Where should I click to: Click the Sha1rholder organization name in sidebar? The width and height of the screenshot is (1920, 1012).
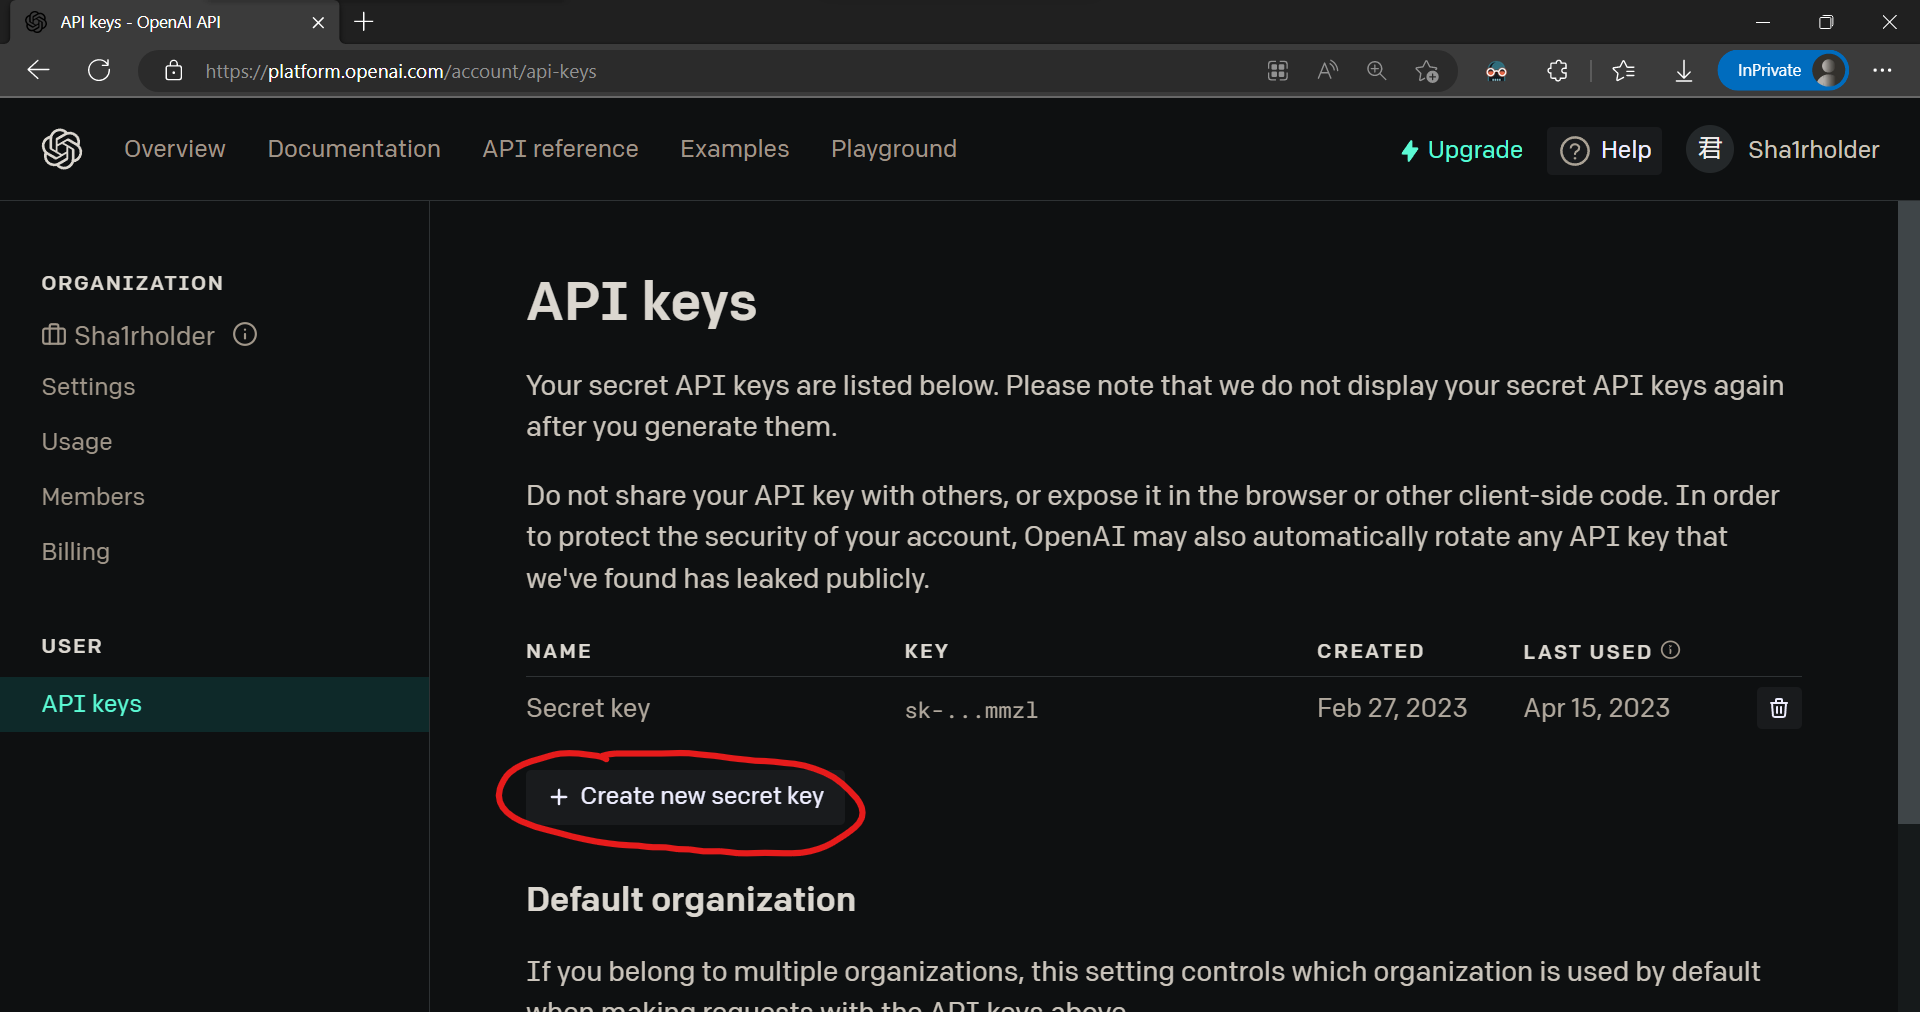pos(144,336)
